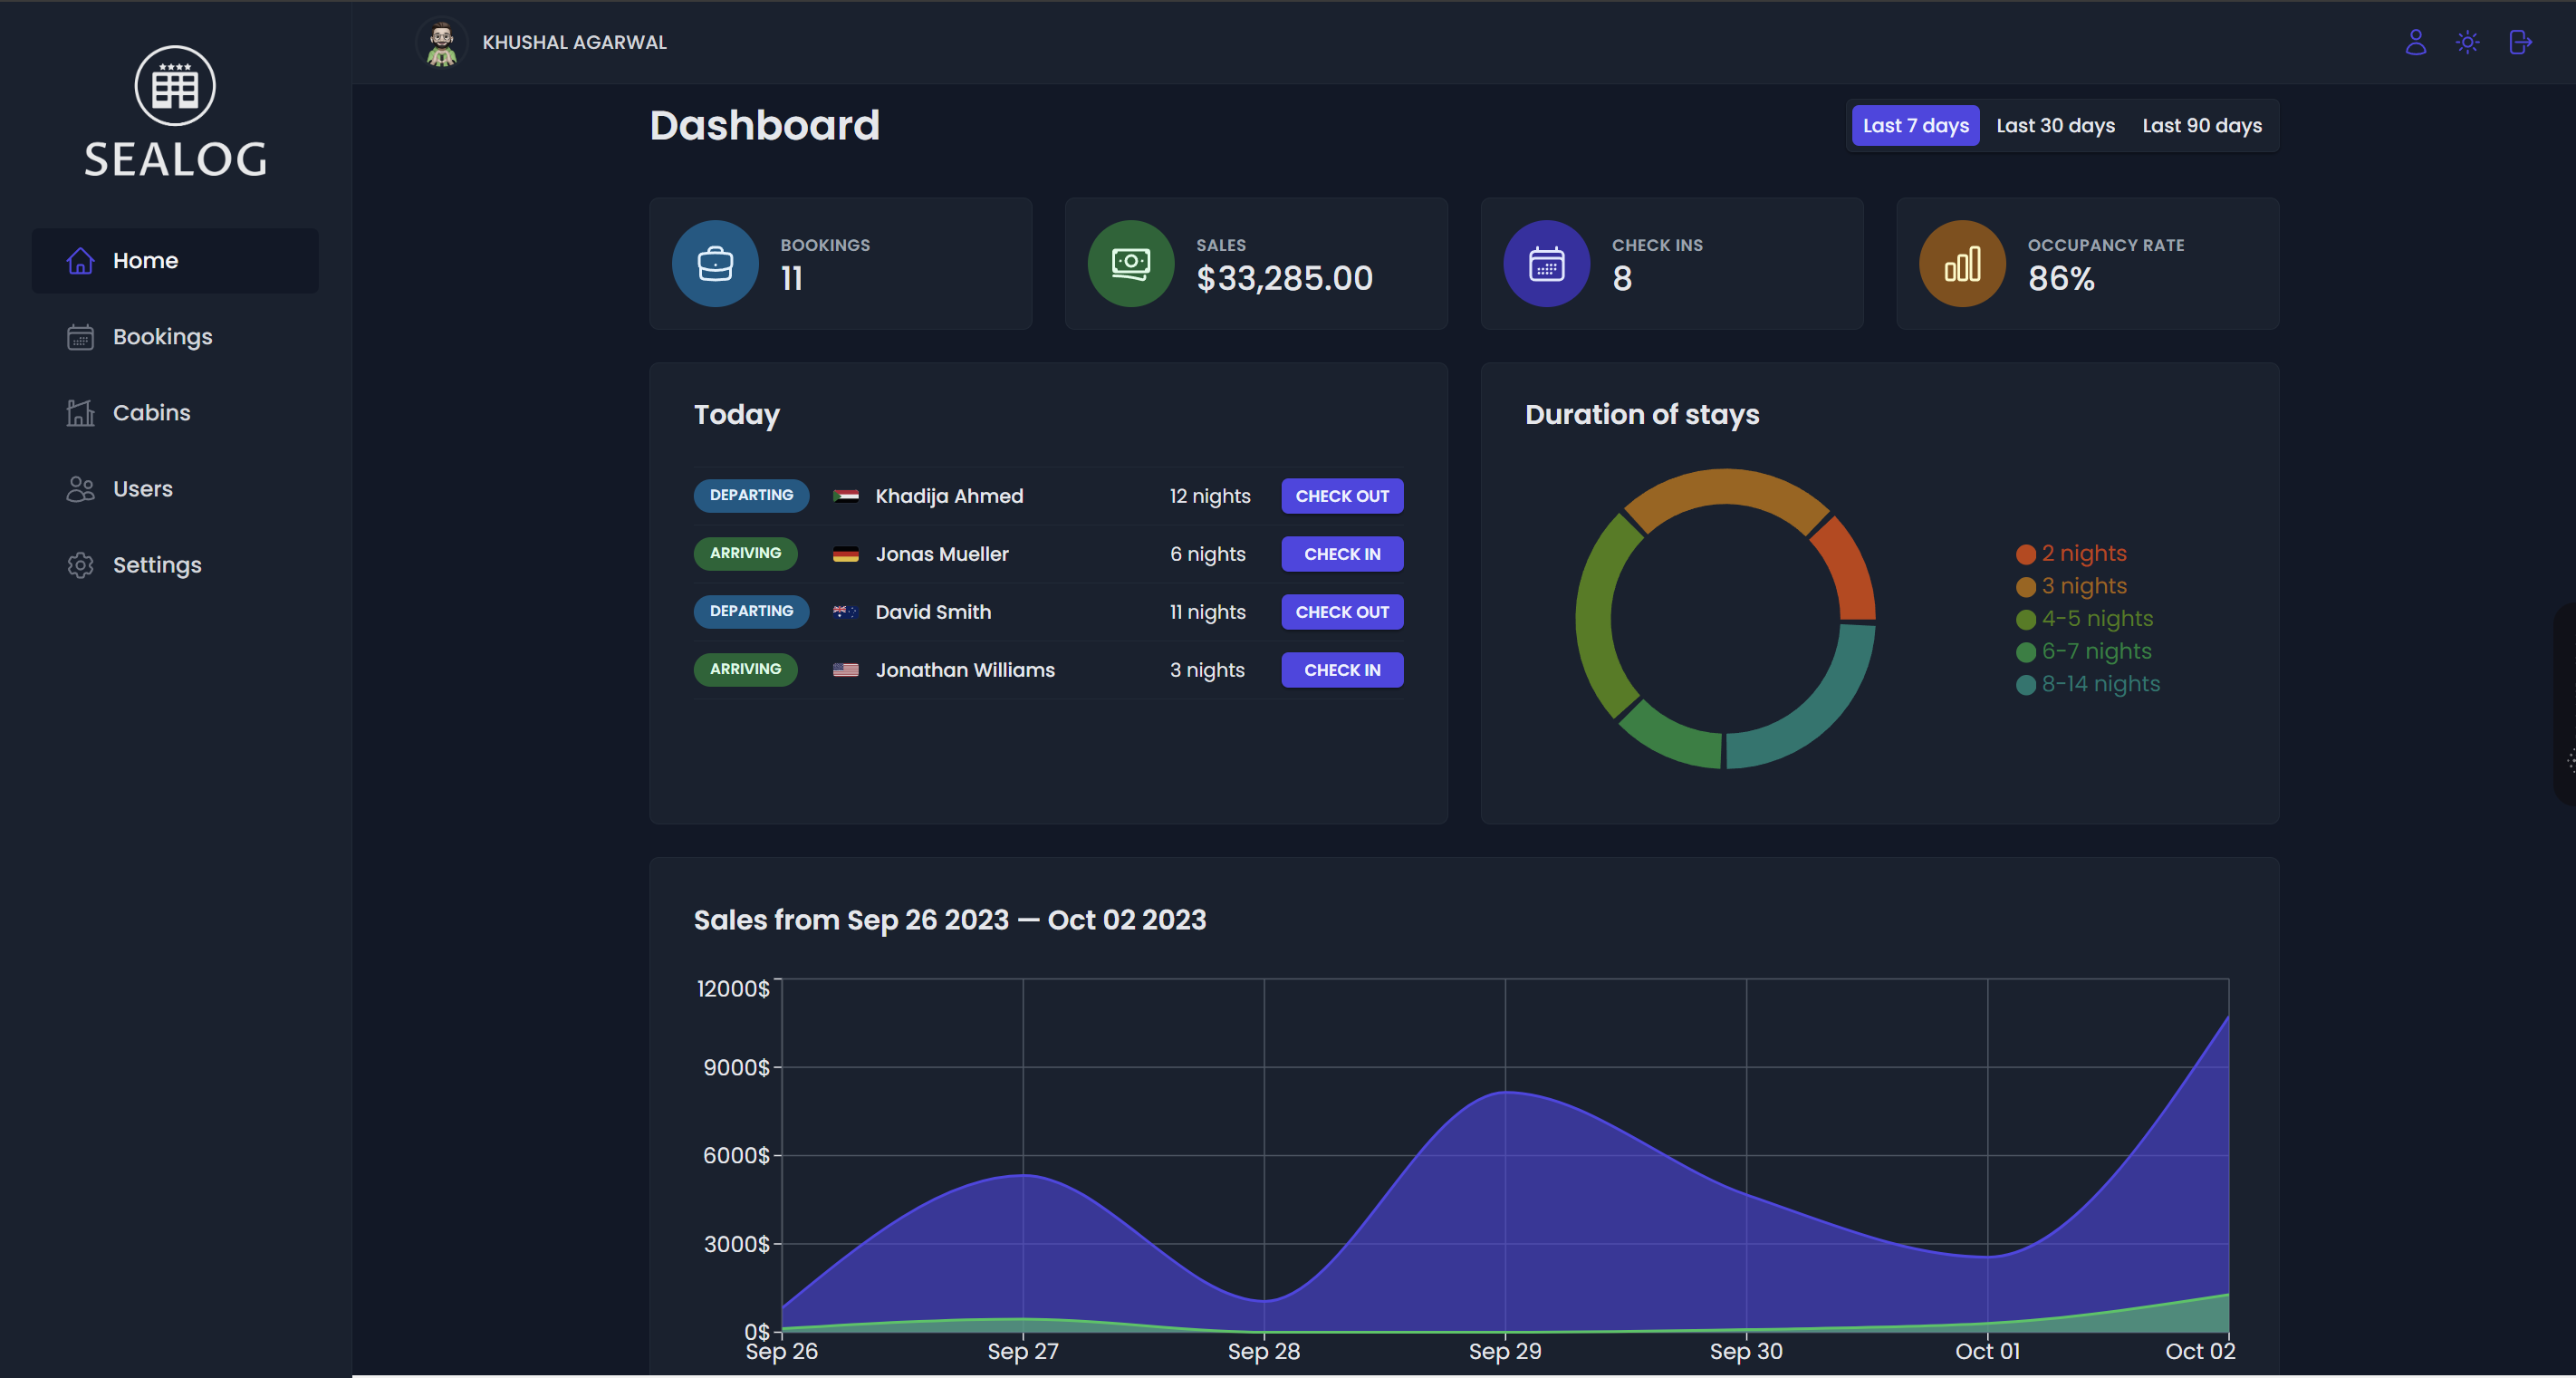
Task: Click Check In for Jonas Mueller
Action: (1342, 554)
